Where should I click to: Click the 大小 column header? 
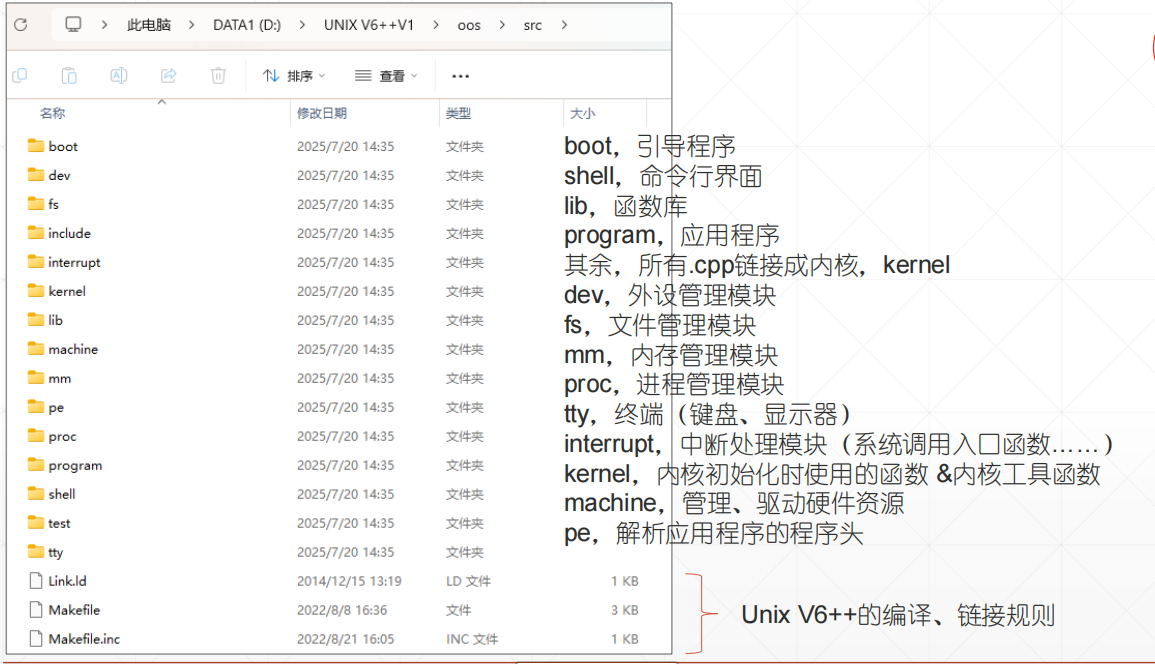581,114
